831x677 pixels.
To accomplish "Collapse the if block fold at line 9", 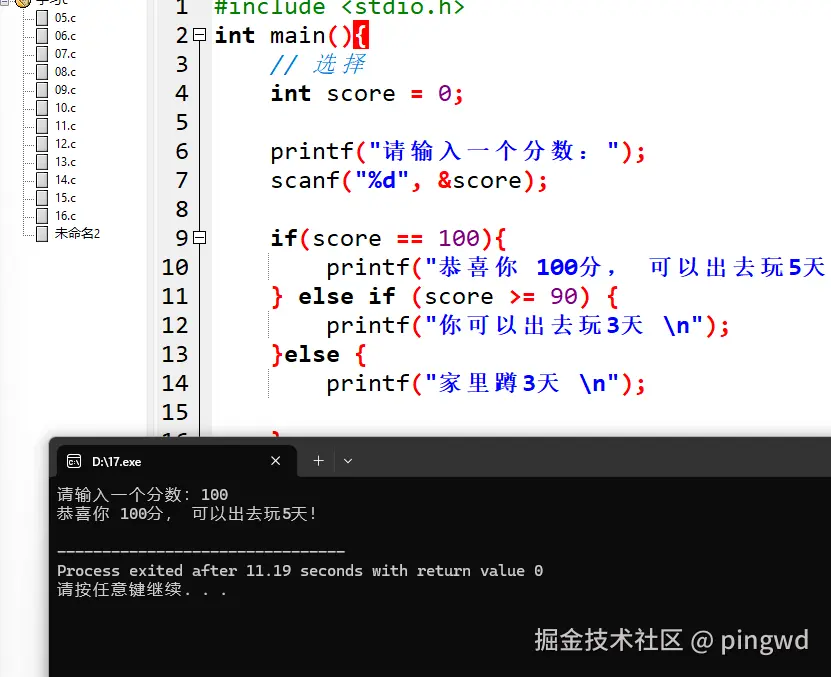I will tap(199, 238).
